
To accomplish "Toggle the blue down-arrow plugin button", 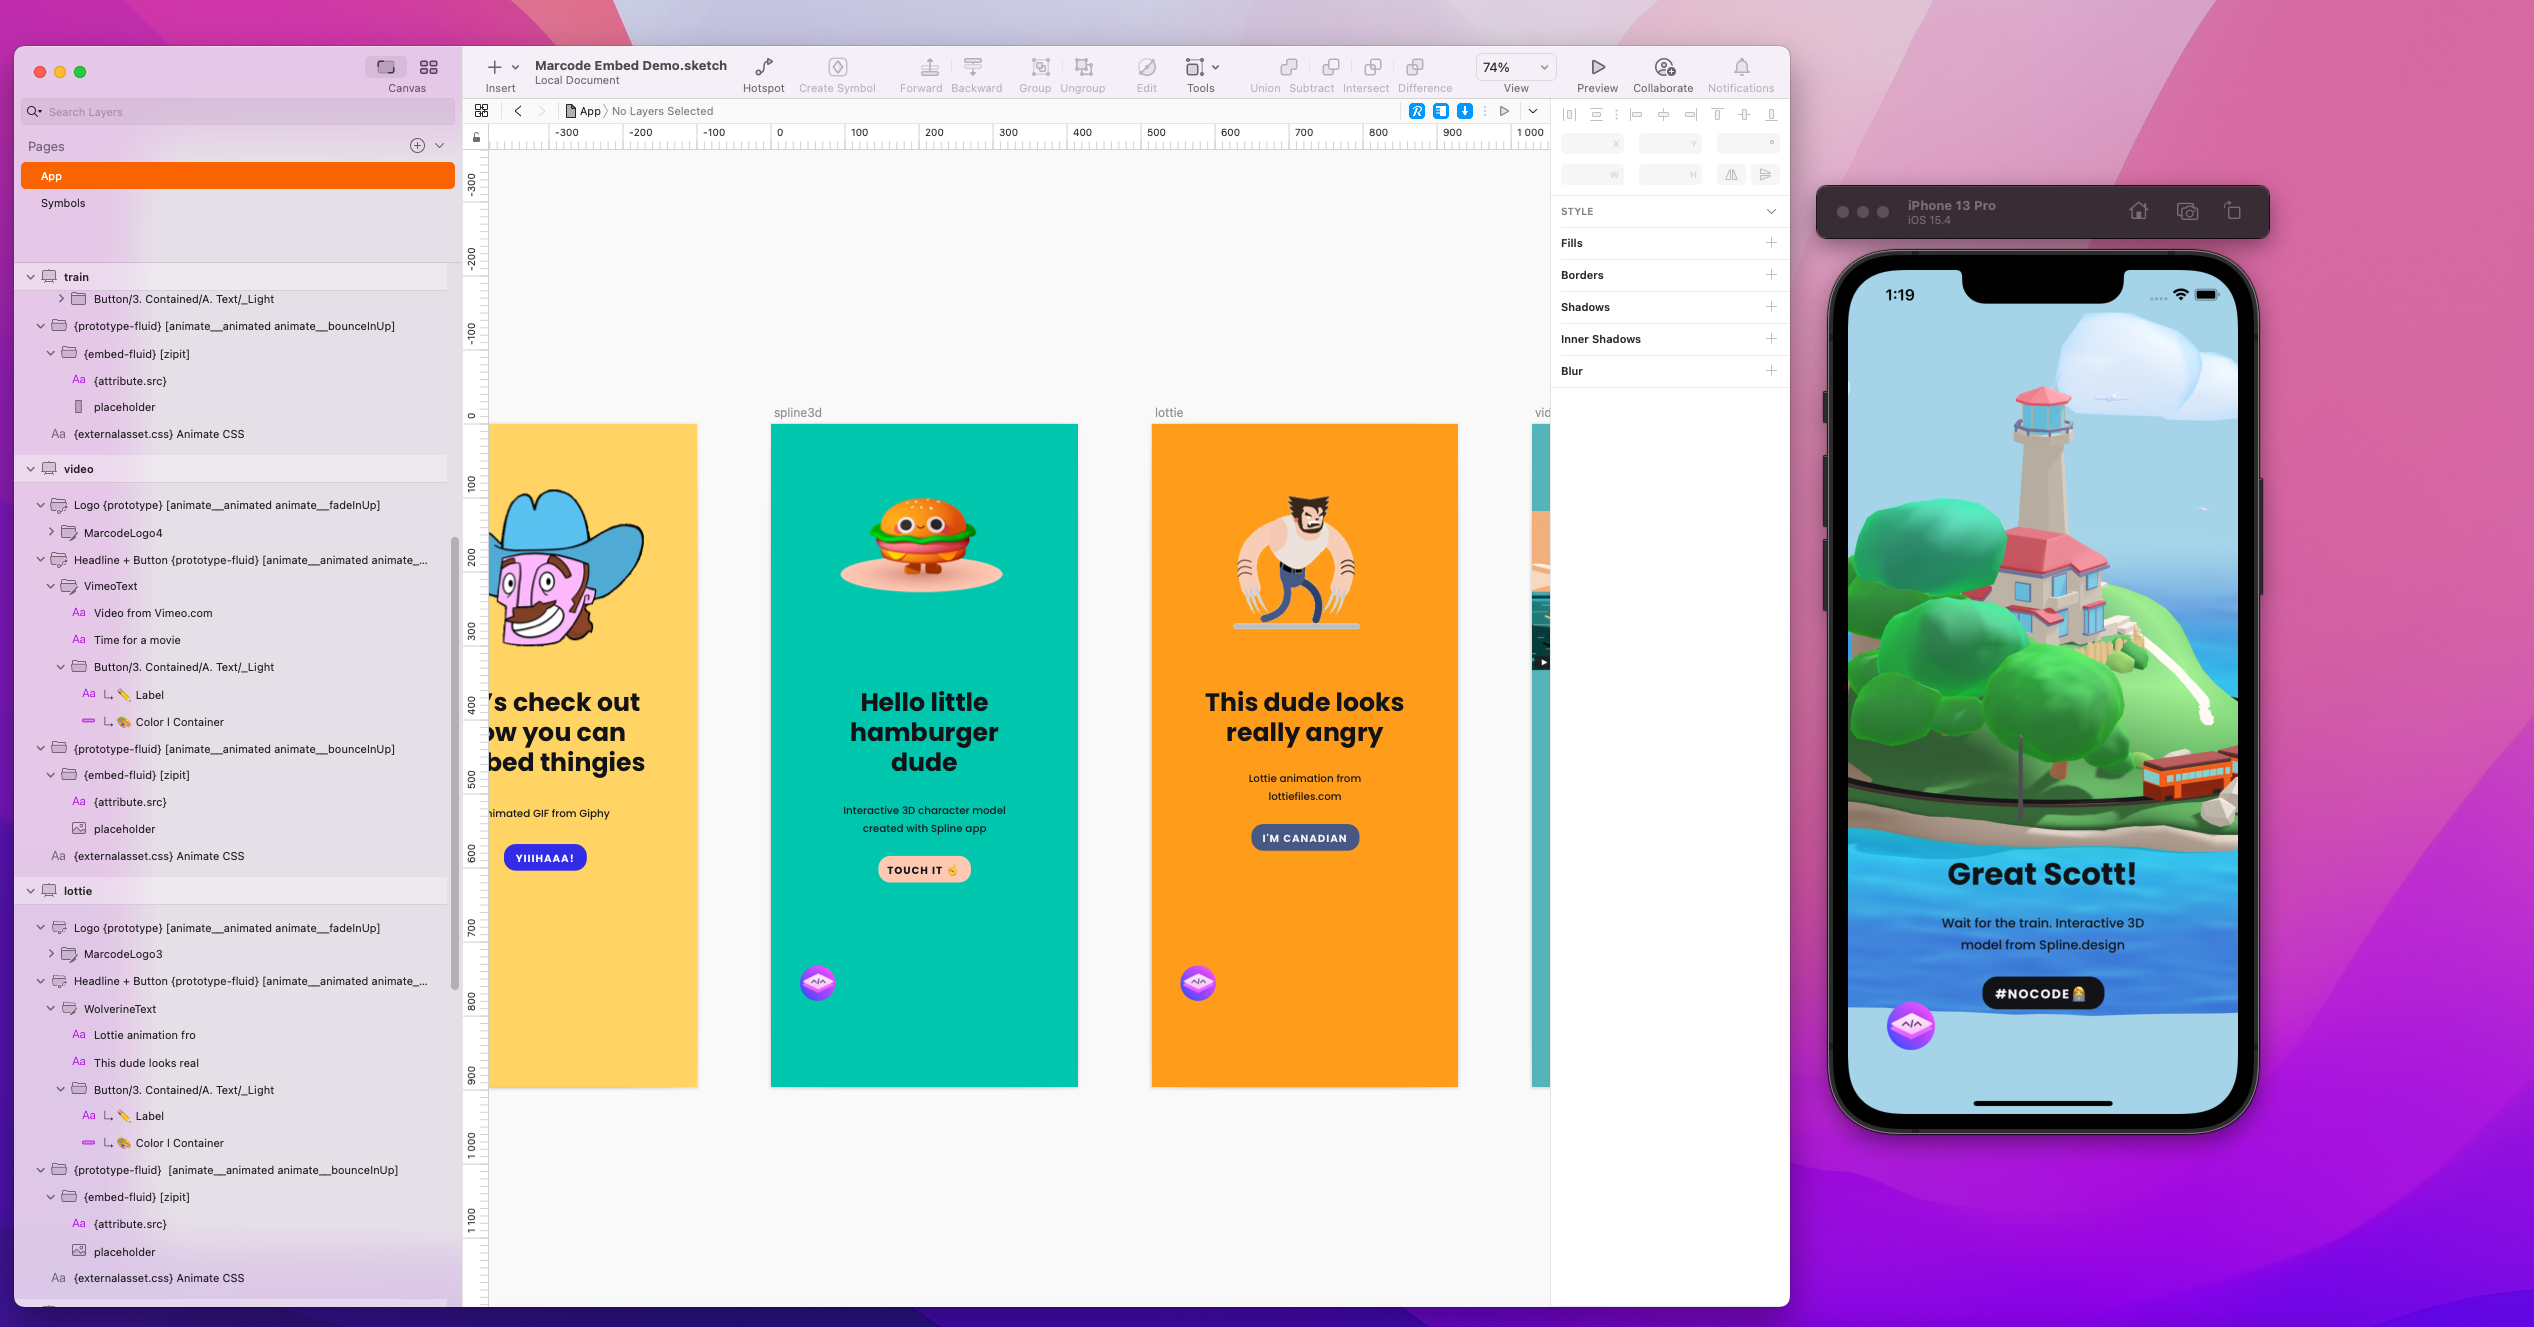I will click(1465, 111).
